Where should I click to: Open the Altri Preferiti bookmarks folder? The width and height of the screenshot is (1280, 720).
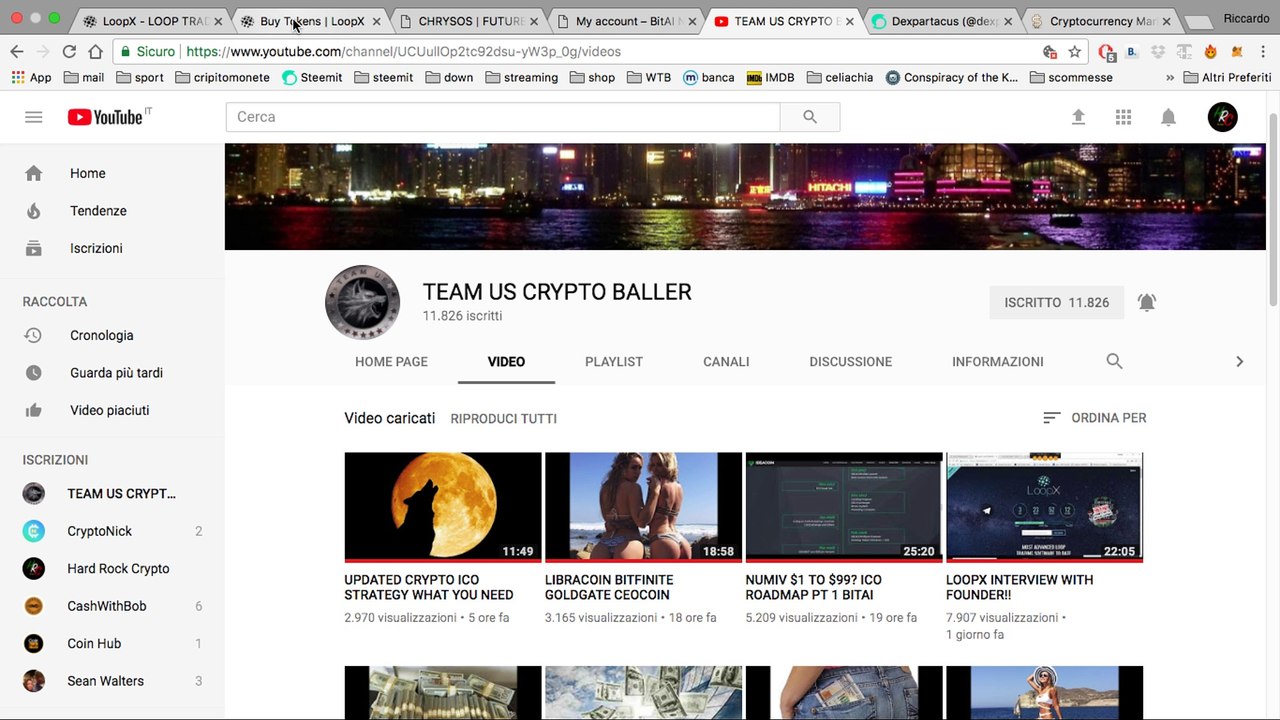pyautogui.click(x=1227, y=77)
